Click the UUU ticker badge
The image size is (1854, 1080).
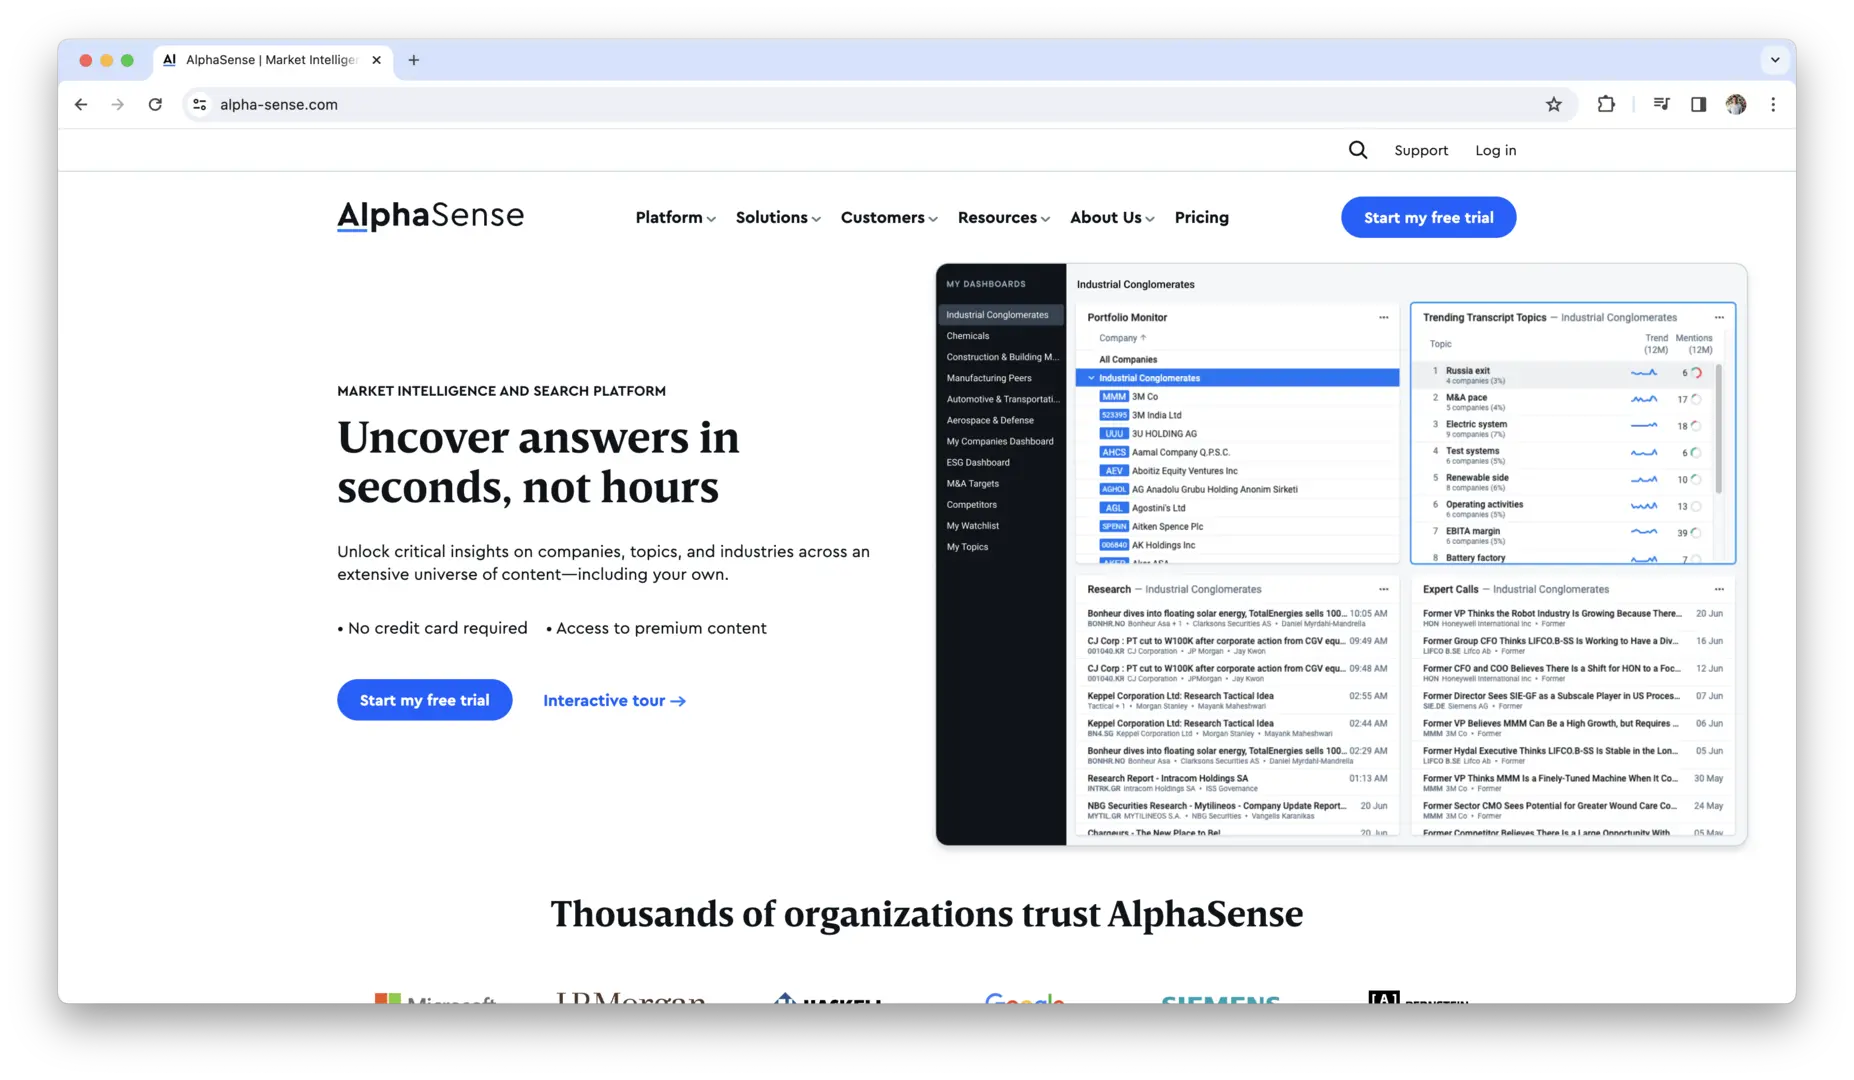pos(1113,434)
